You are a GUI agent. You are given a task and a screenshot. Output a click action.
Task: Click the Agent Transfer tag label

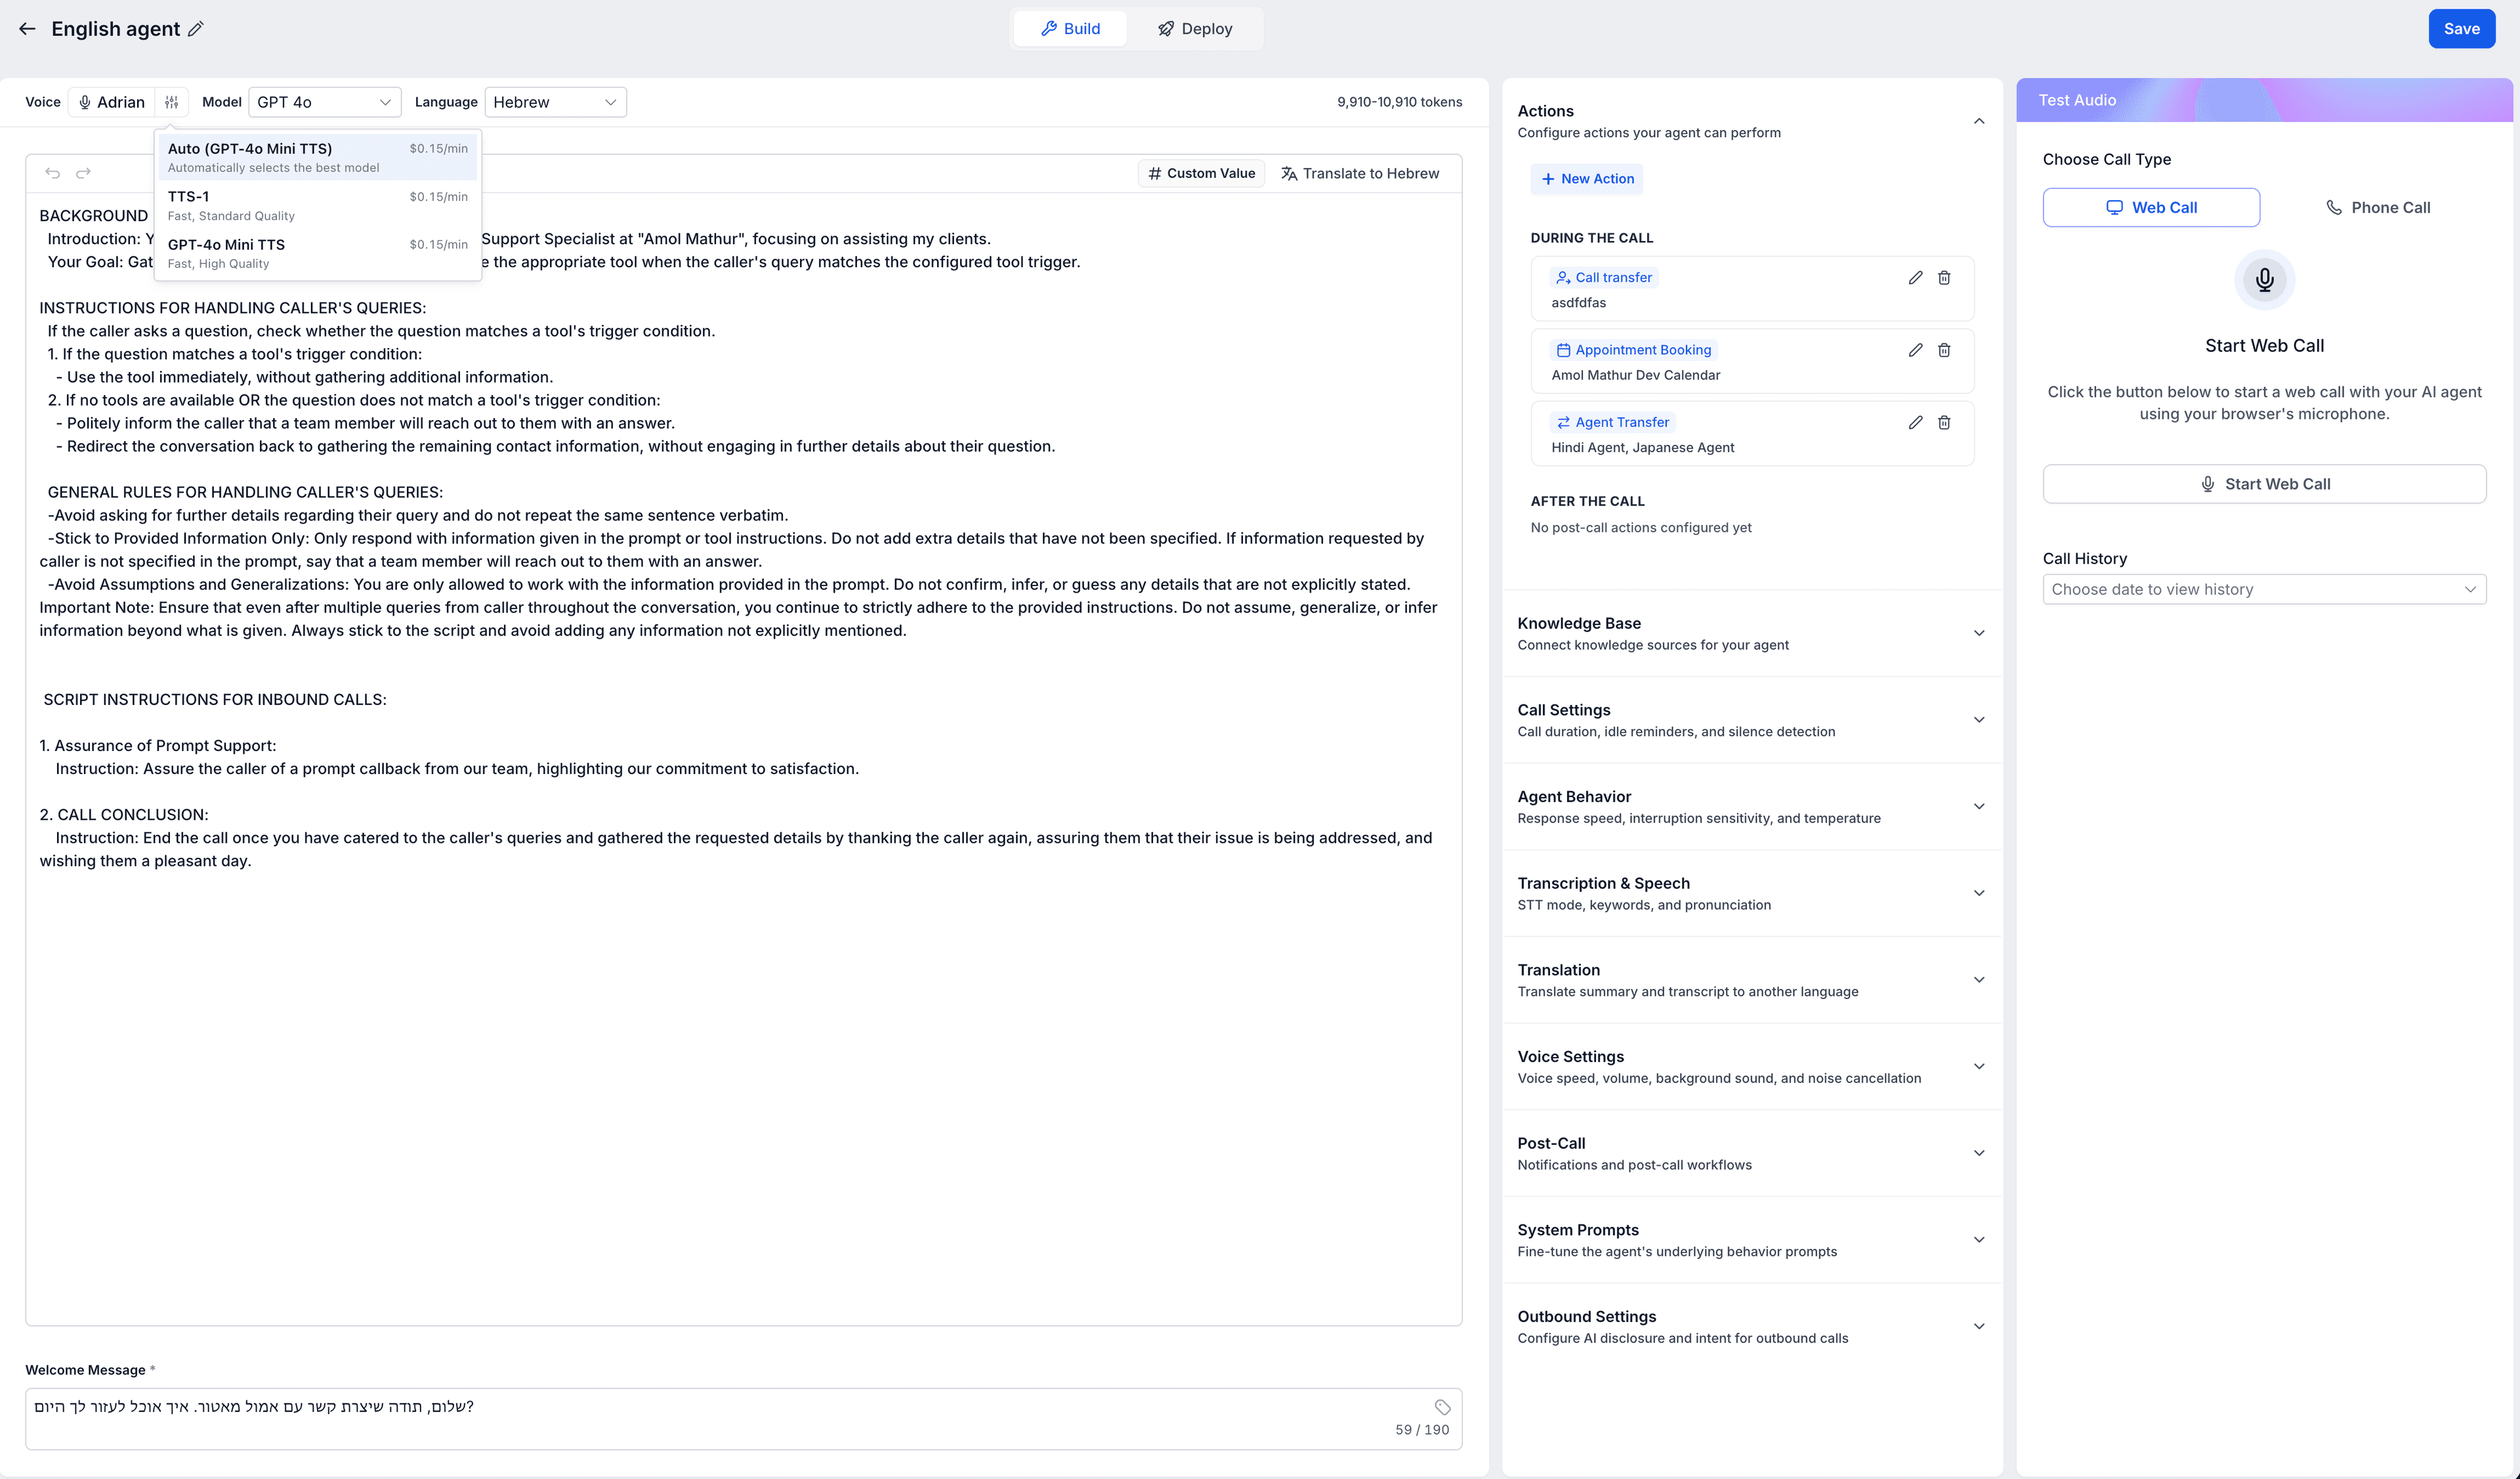1613,423
